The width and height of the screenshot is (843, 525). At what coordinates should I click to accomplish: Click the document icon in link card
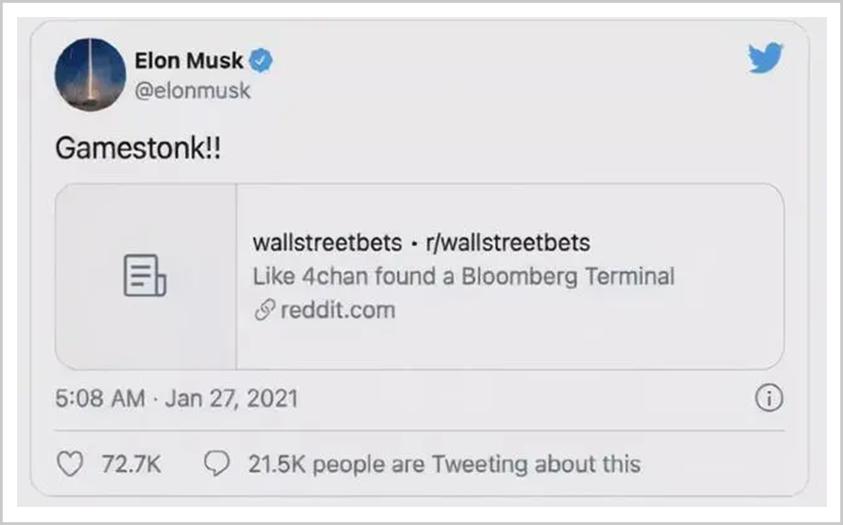click(x=145, y=276)
